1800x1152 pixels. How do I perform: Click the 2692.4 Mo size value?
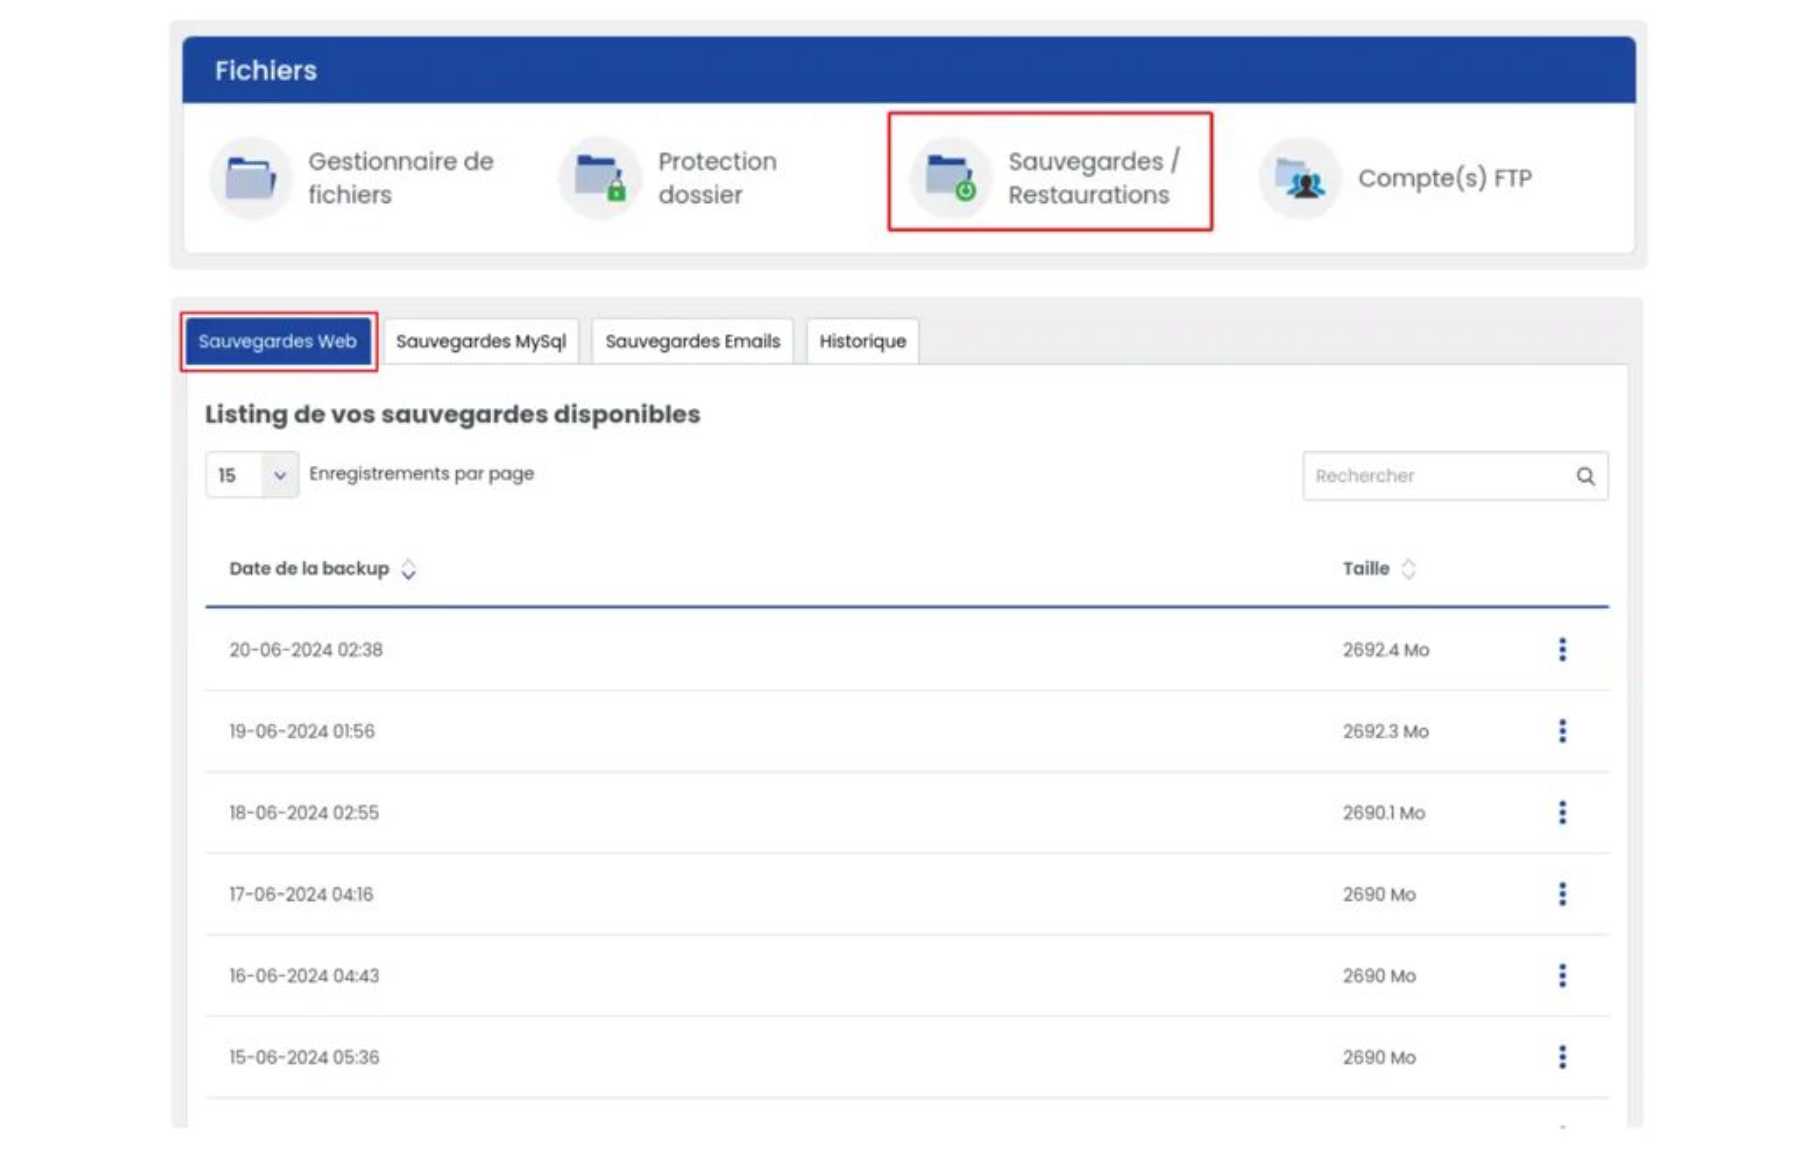[1386, 650]
